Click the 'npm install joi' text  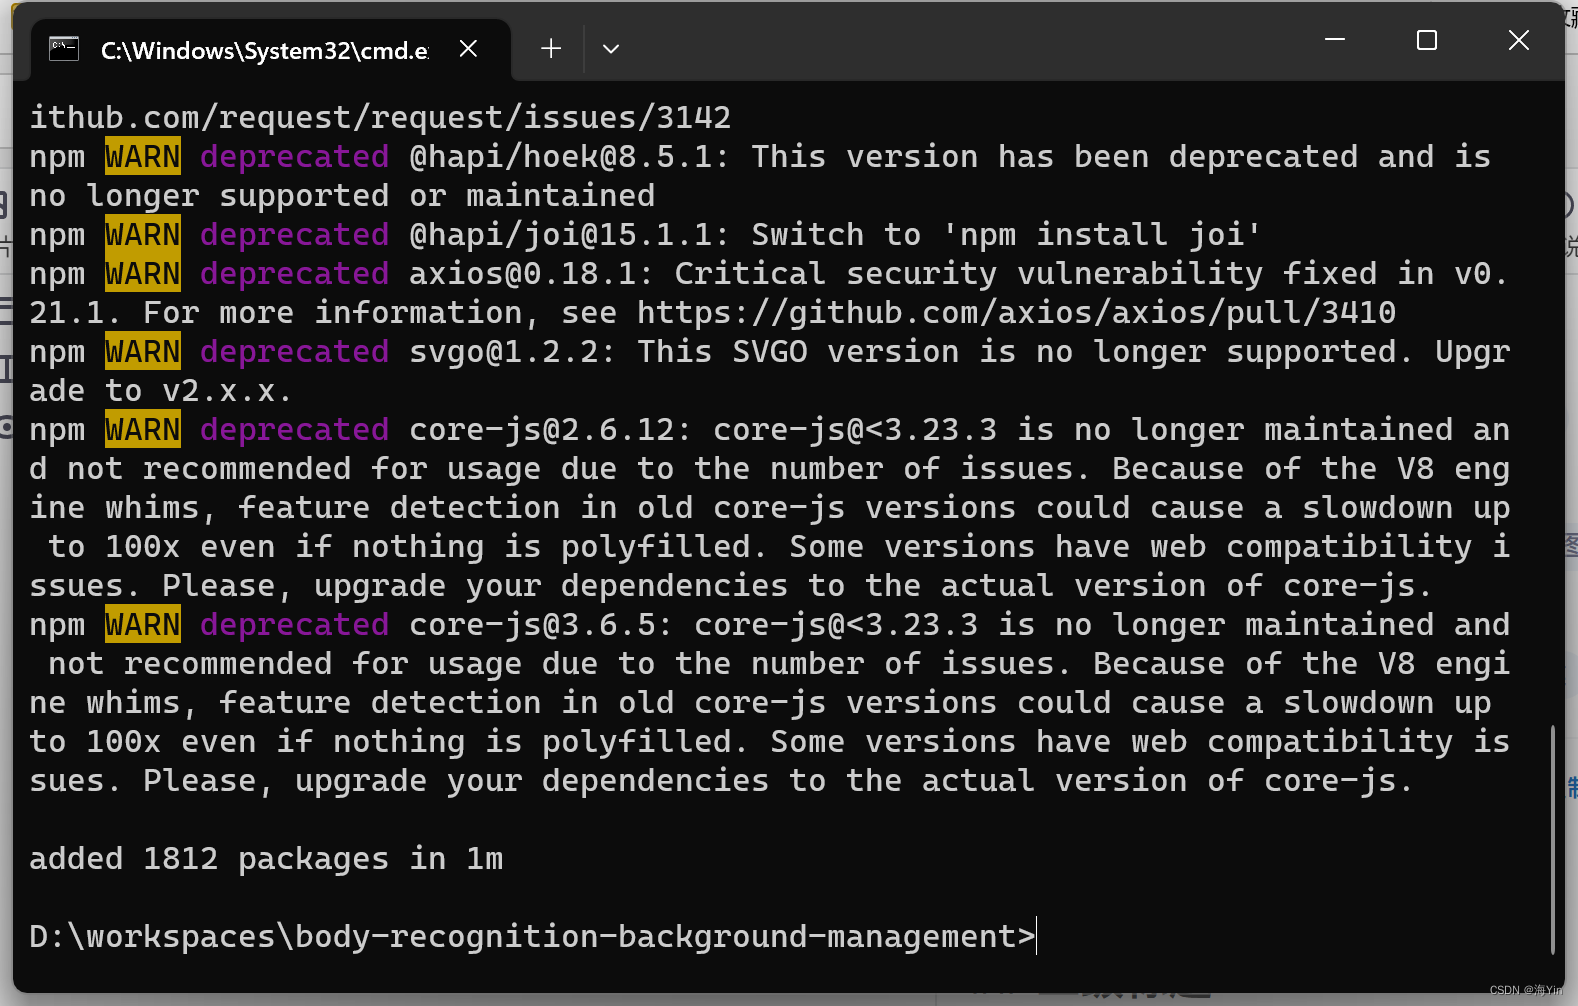(x=1103, y=235)
